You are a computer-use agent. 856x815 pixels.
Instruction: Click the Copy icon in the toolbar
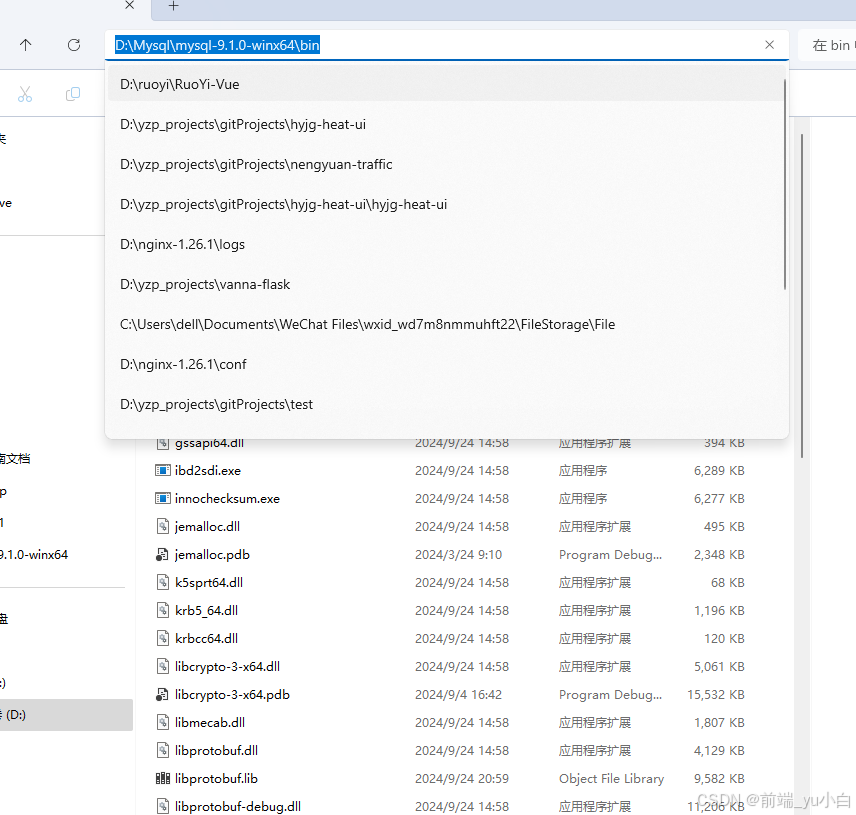coord(71,93)
